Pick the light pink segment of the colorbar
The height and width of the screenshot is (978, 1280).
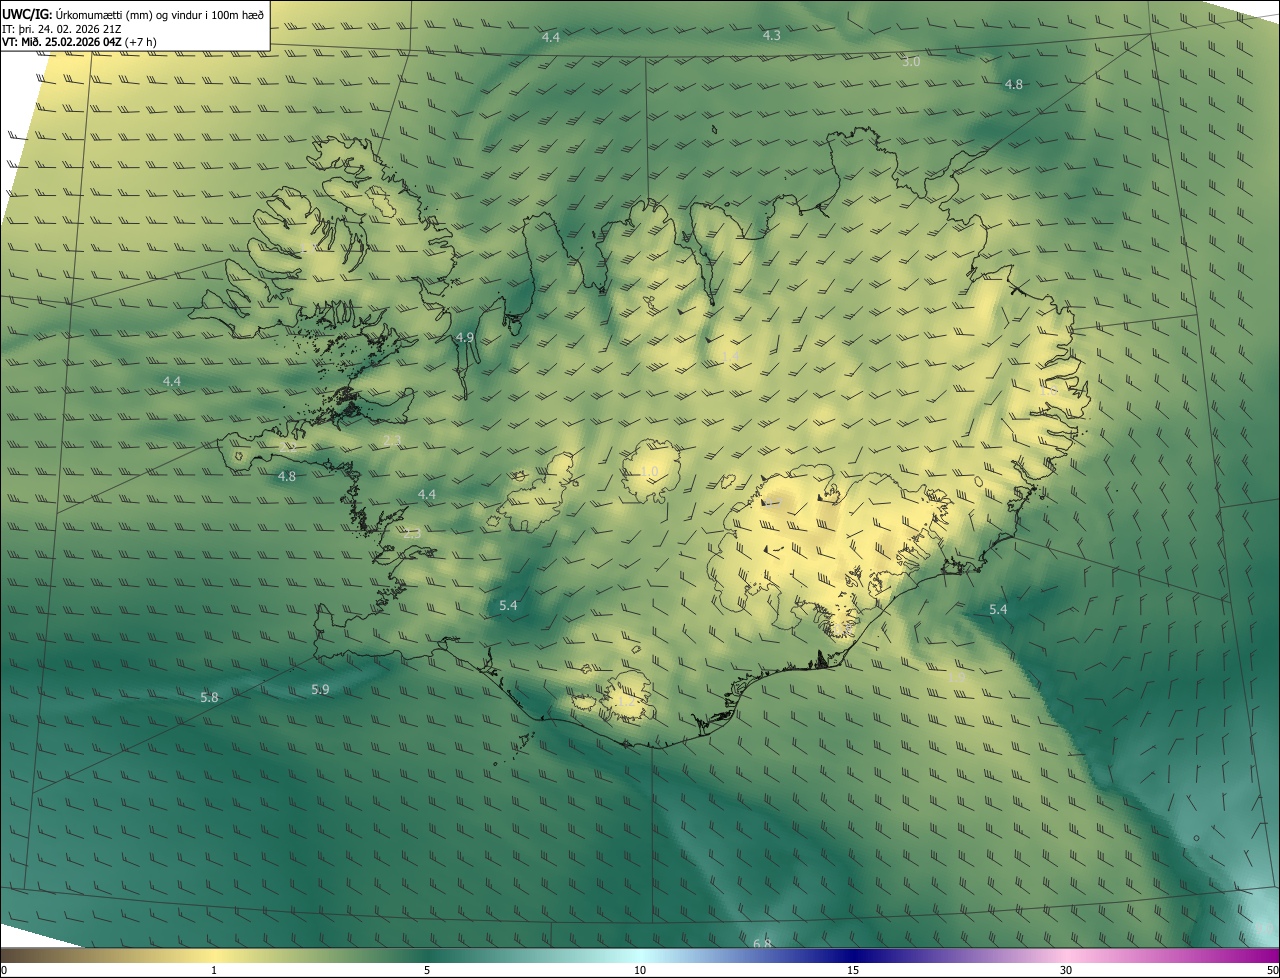(1066, 956)
